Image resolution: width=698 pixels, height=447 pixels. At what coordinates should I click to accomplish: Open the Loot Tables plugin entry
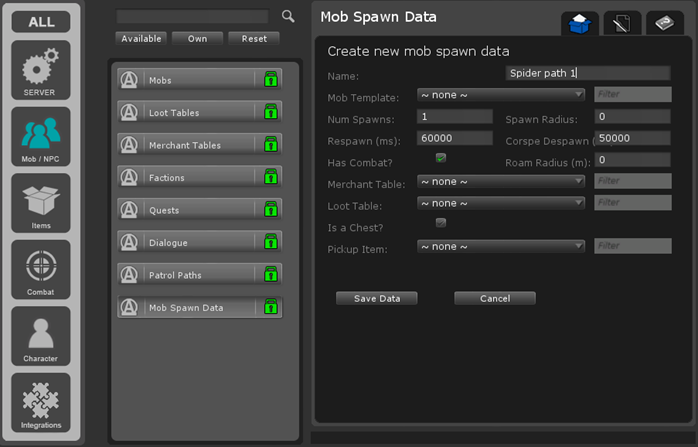click(x=199, y=113)
